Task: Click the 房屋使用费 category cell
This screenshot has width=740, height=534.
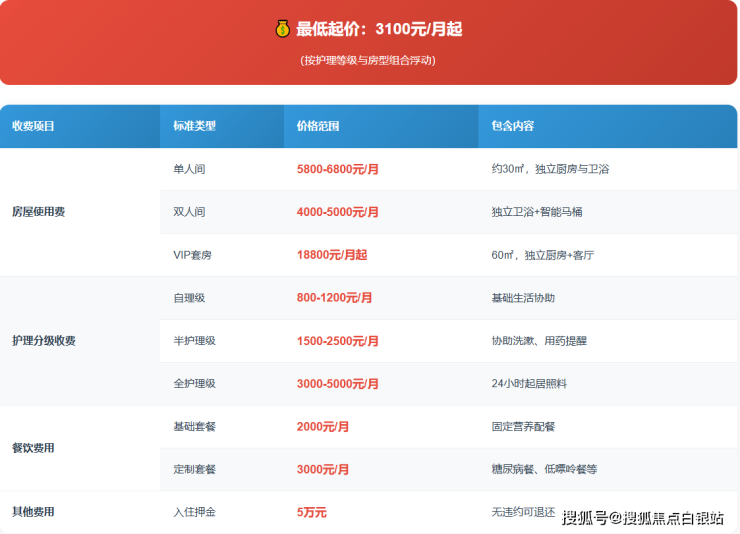Action: tap(38, 212)
